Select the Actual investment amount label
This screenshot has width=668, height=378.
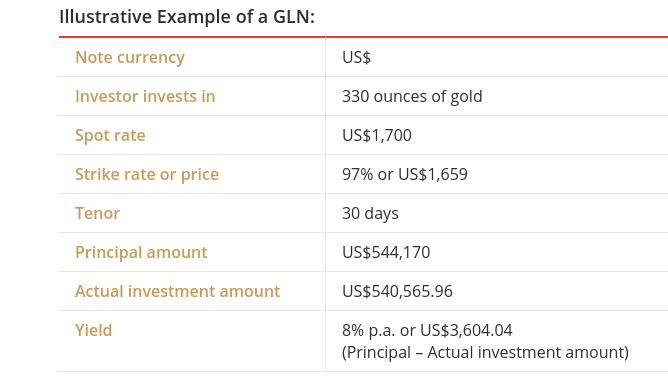(x=178, y=291)
